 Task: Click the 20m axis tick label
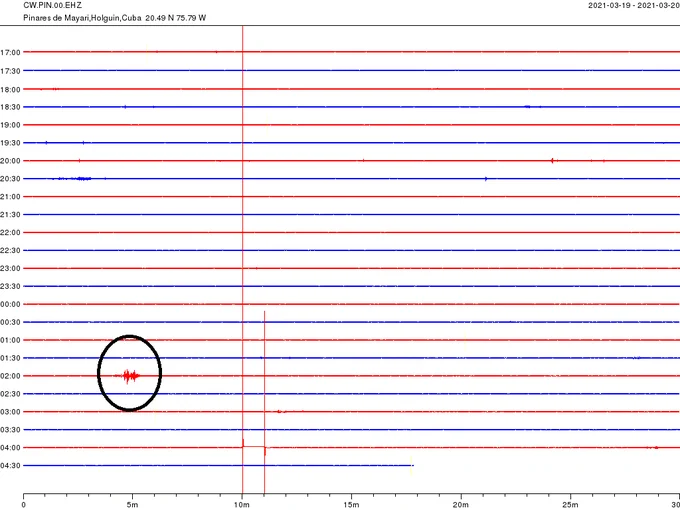461,505
